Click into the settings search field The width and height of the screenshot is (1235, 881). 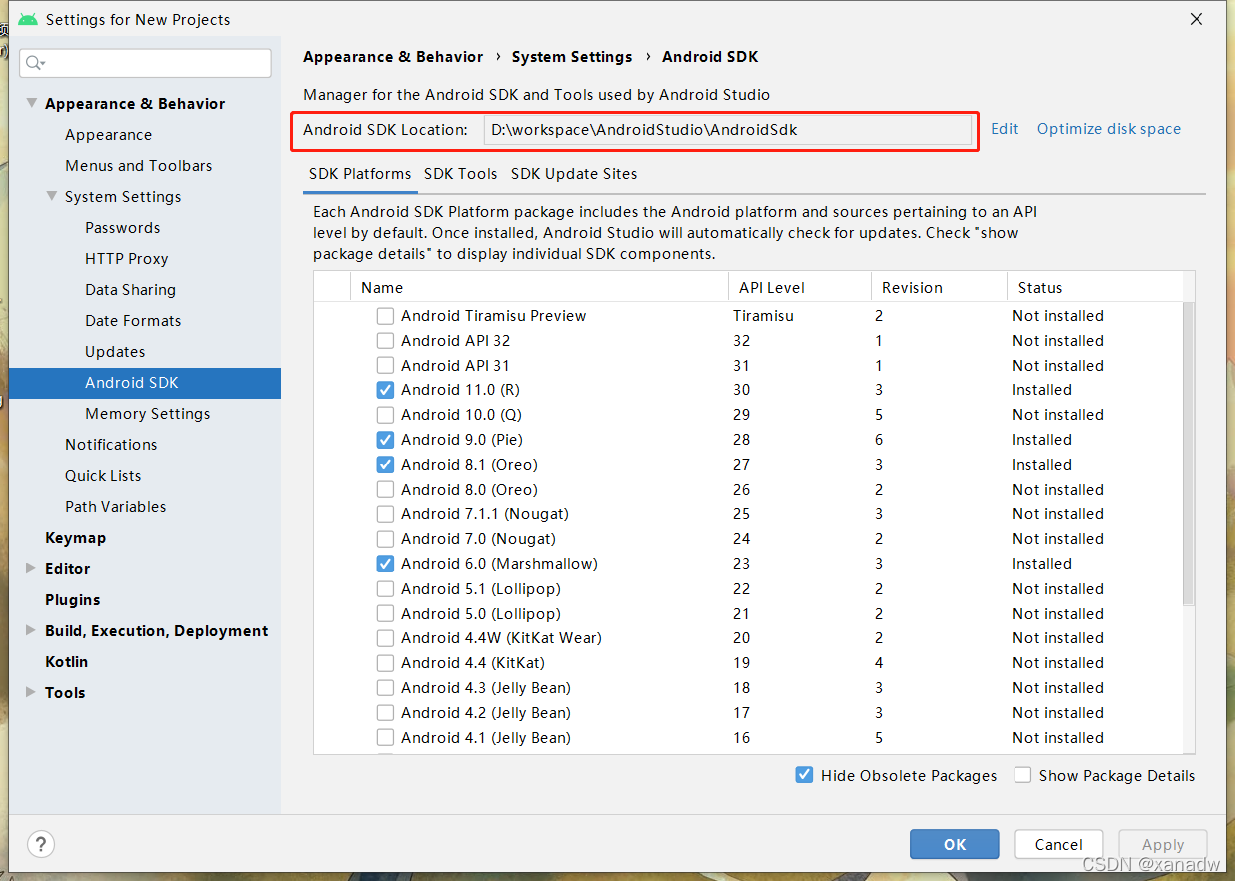click(145, 63)
